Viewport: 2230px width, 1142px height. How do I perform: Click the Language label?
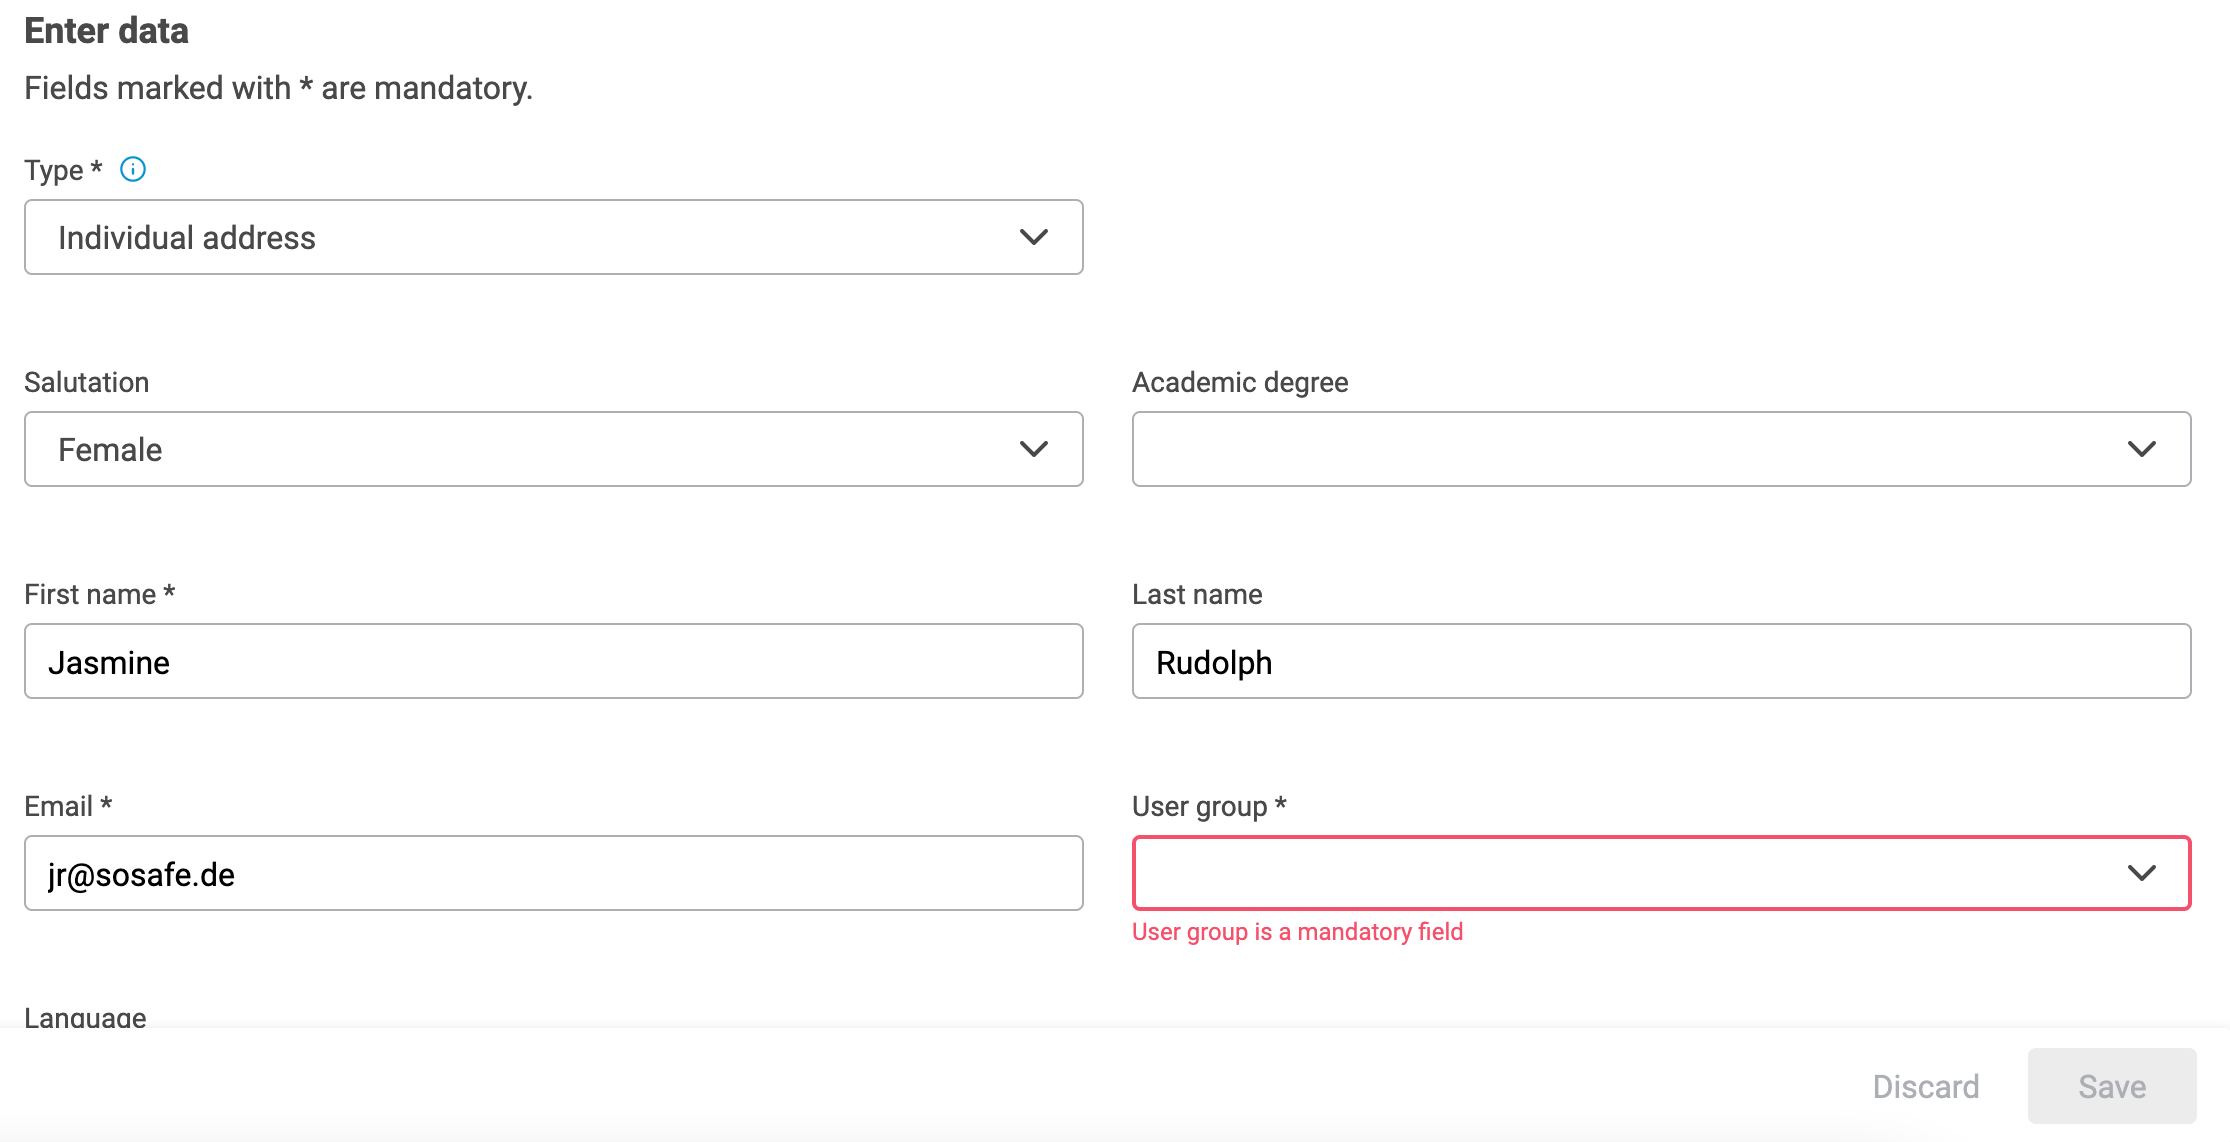click(x=85, y=1017)
